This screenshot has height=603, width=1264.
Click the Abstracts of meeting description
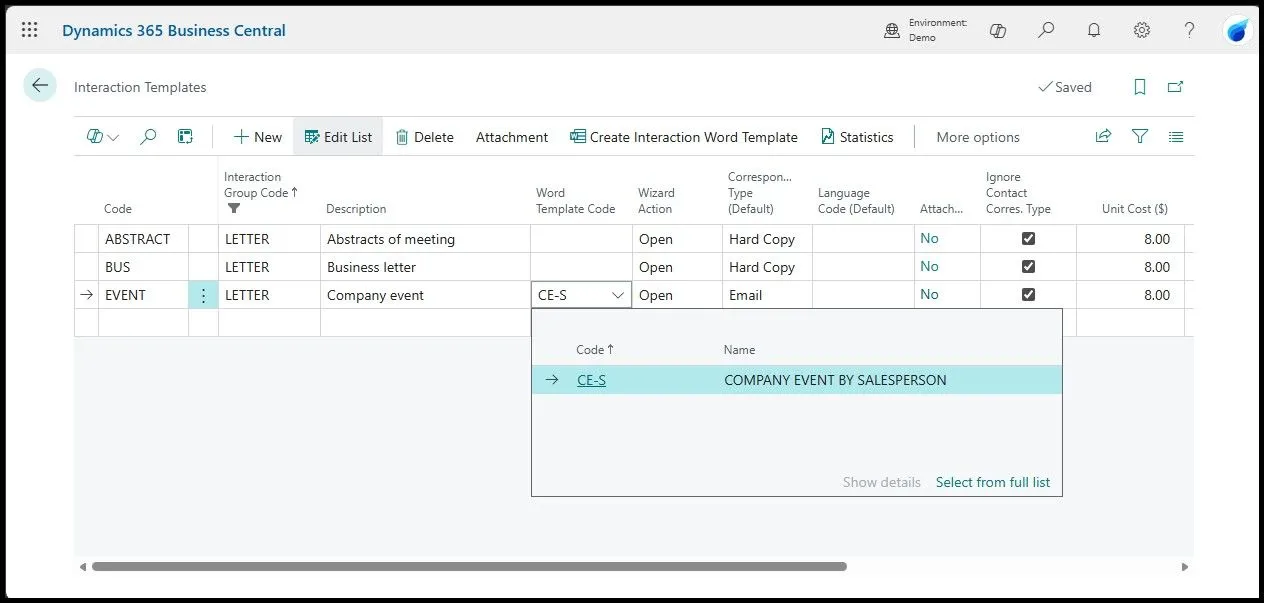(425, 239)
